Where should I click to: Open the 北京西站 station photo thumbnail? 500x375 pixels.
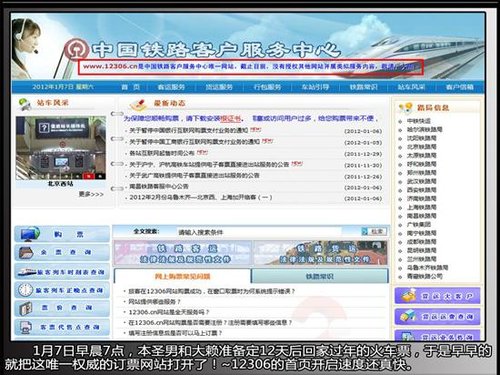(61, 148)
